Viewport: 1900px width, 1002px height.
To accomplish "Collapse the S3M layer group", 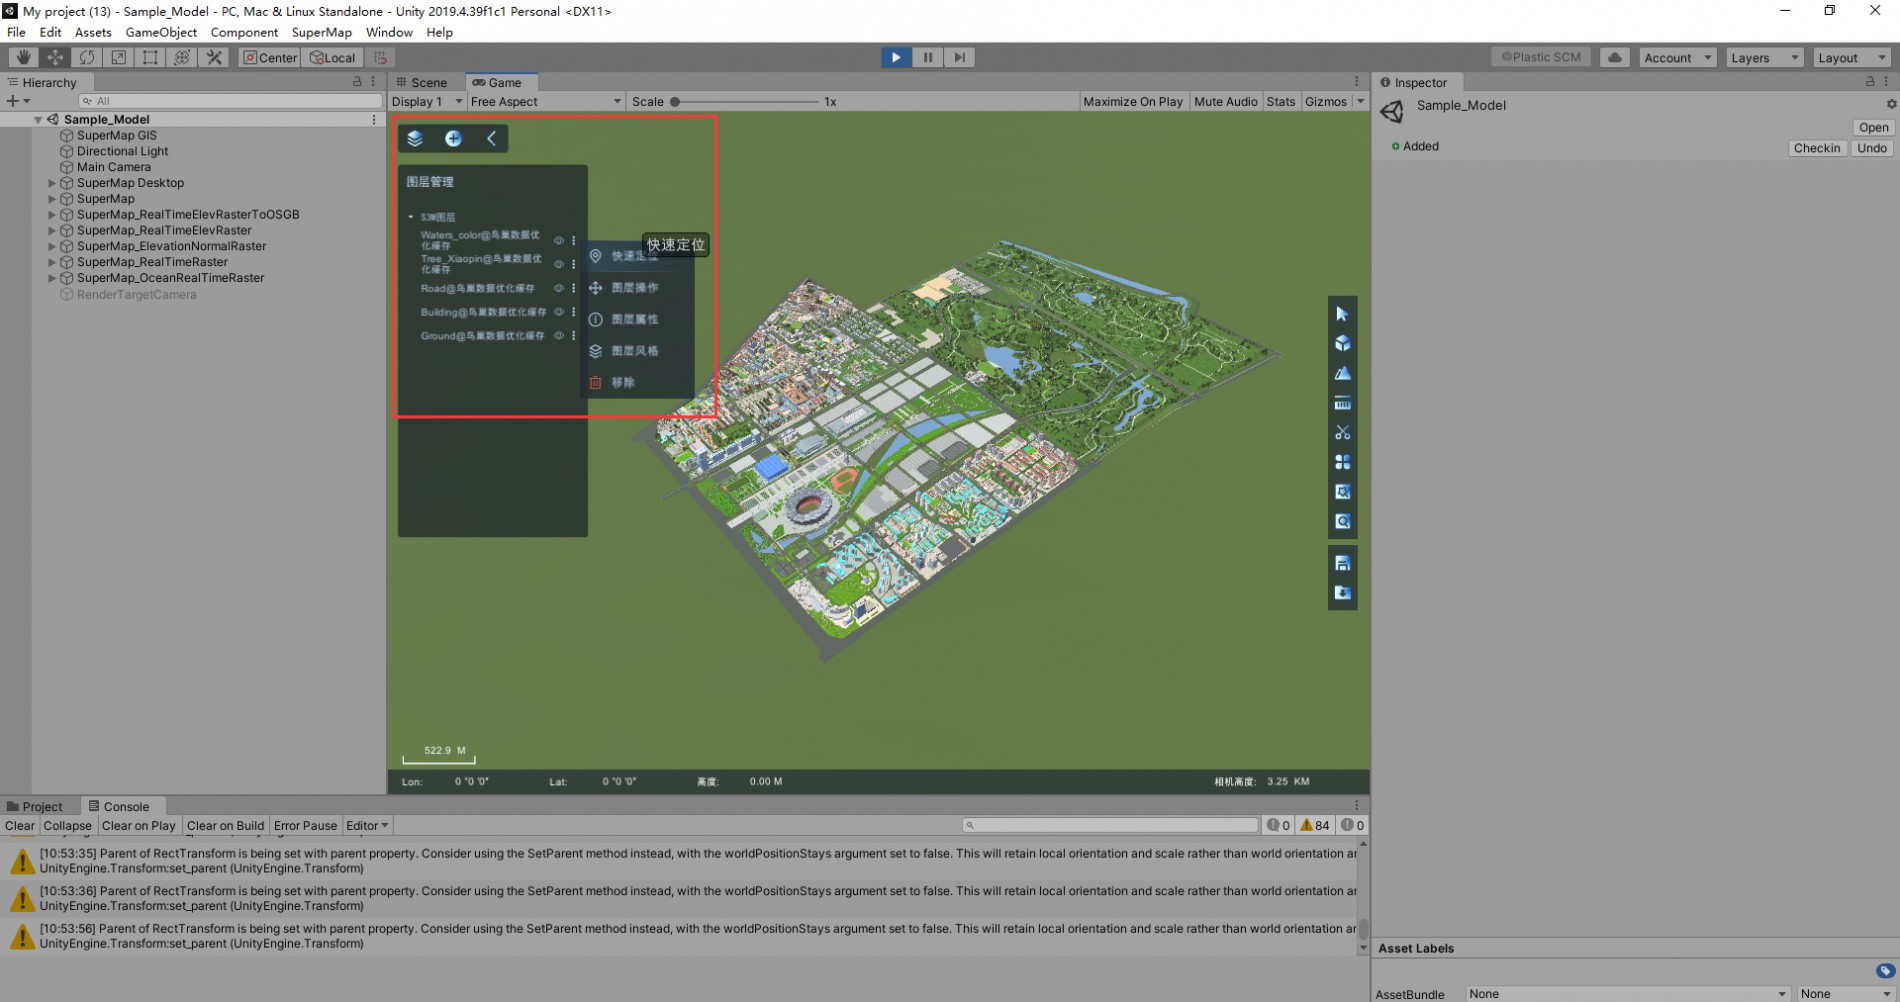I will (x=410, y=217).
